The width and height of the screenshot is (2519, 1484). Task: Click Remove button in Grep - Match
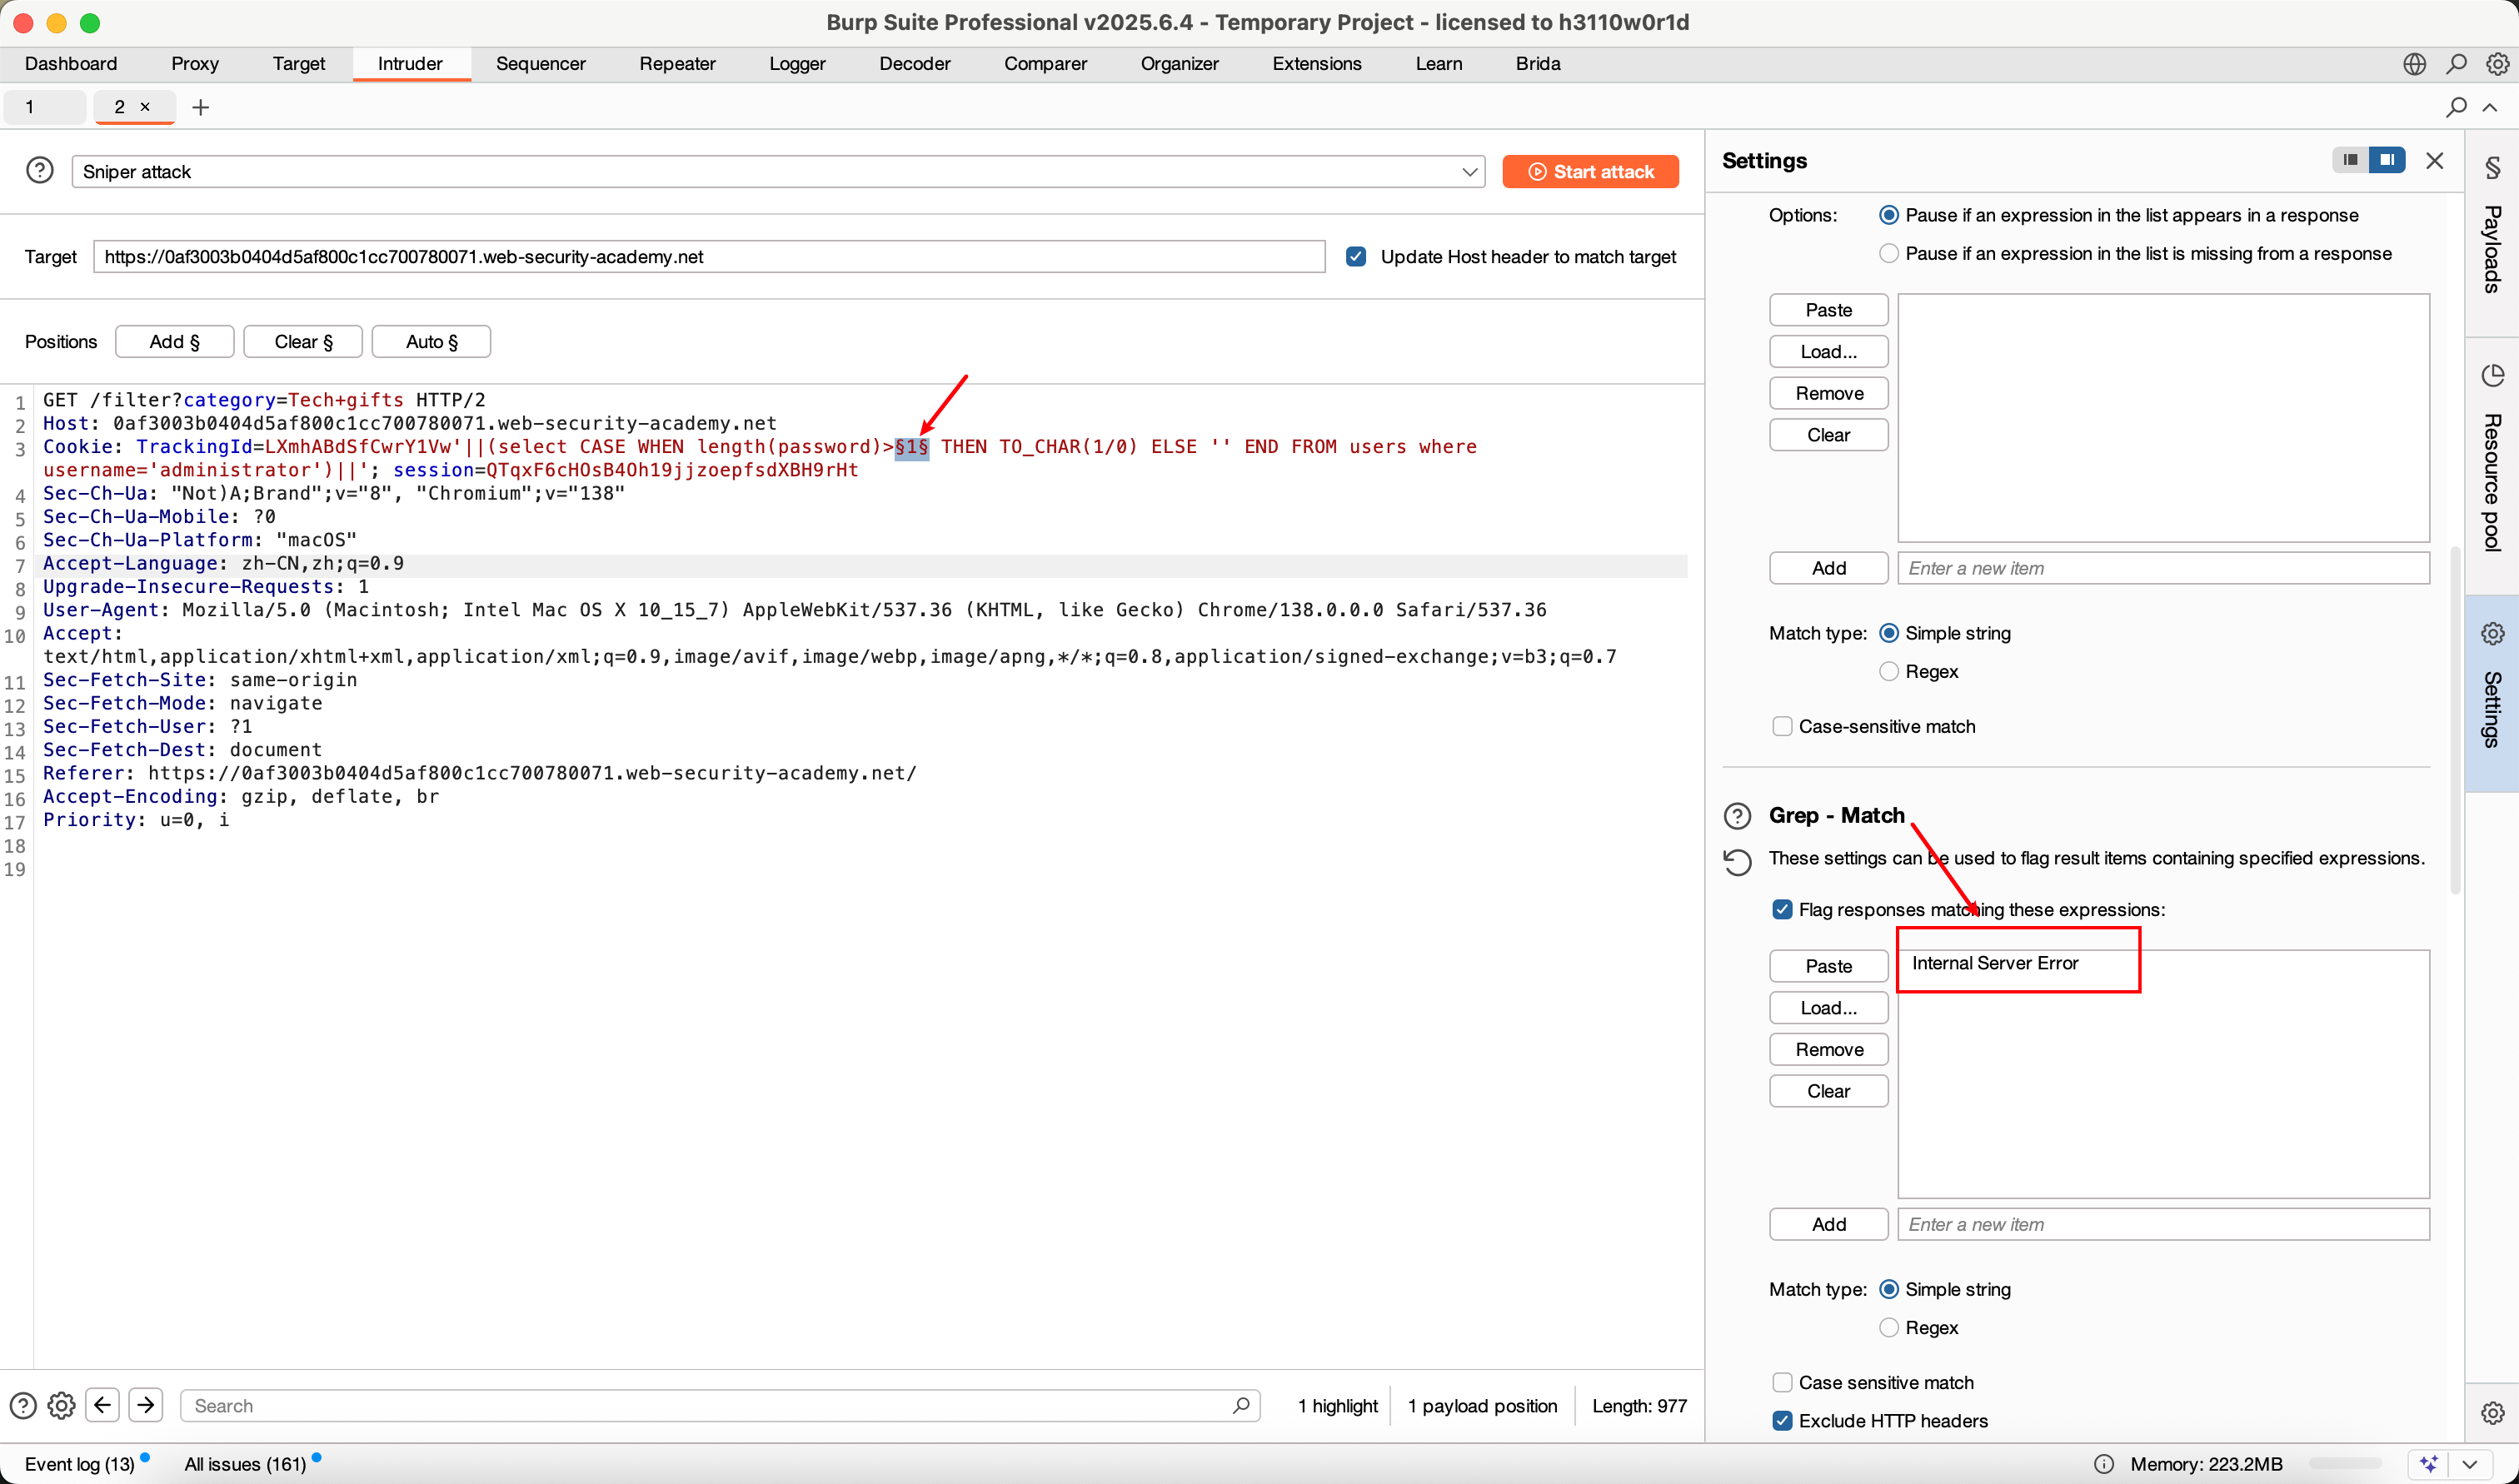tap(1829, 1050)
